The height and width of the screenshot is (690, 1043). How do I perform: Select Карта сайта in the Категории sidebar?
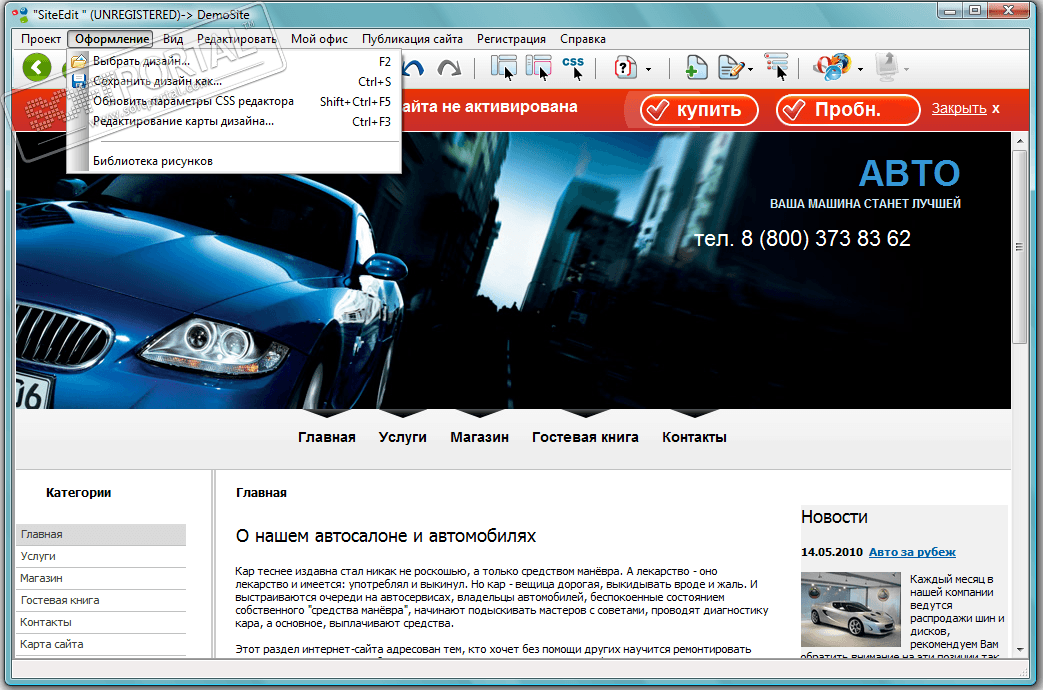pyautogui.click(x=101, y=644)
